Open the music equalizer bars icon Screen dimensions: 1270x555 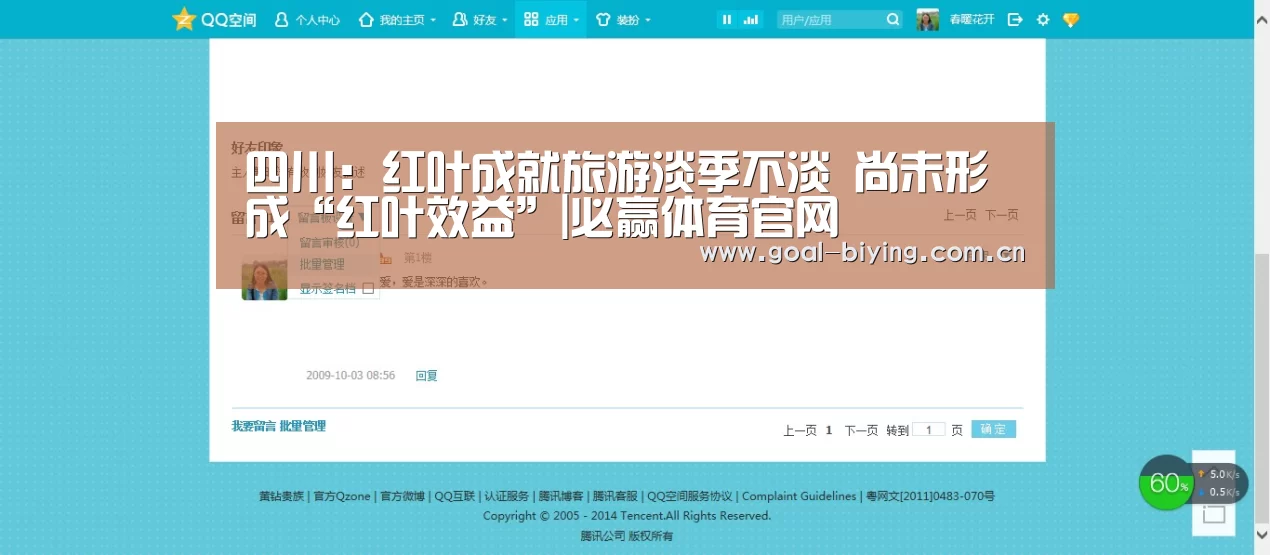point(751,19)
